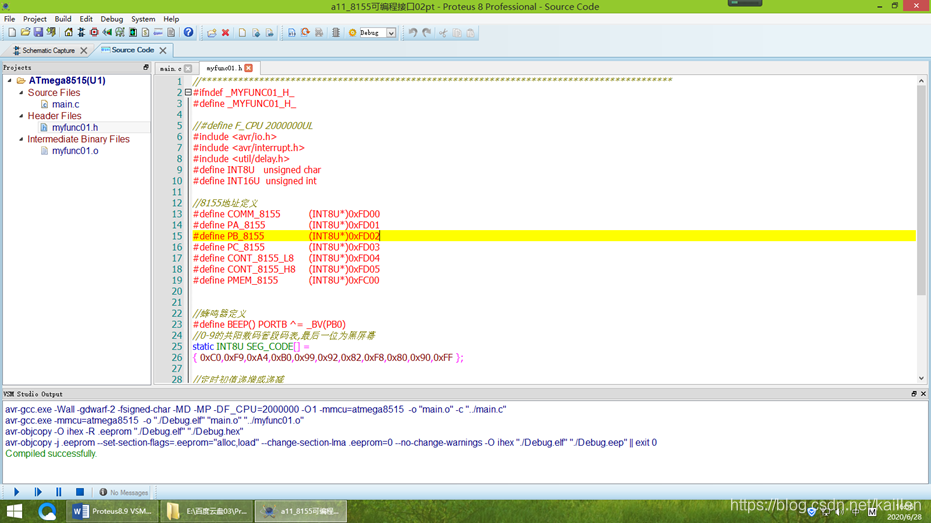931x524 pixels.
Task: Pause the simulation
Action: coord(59,492)
